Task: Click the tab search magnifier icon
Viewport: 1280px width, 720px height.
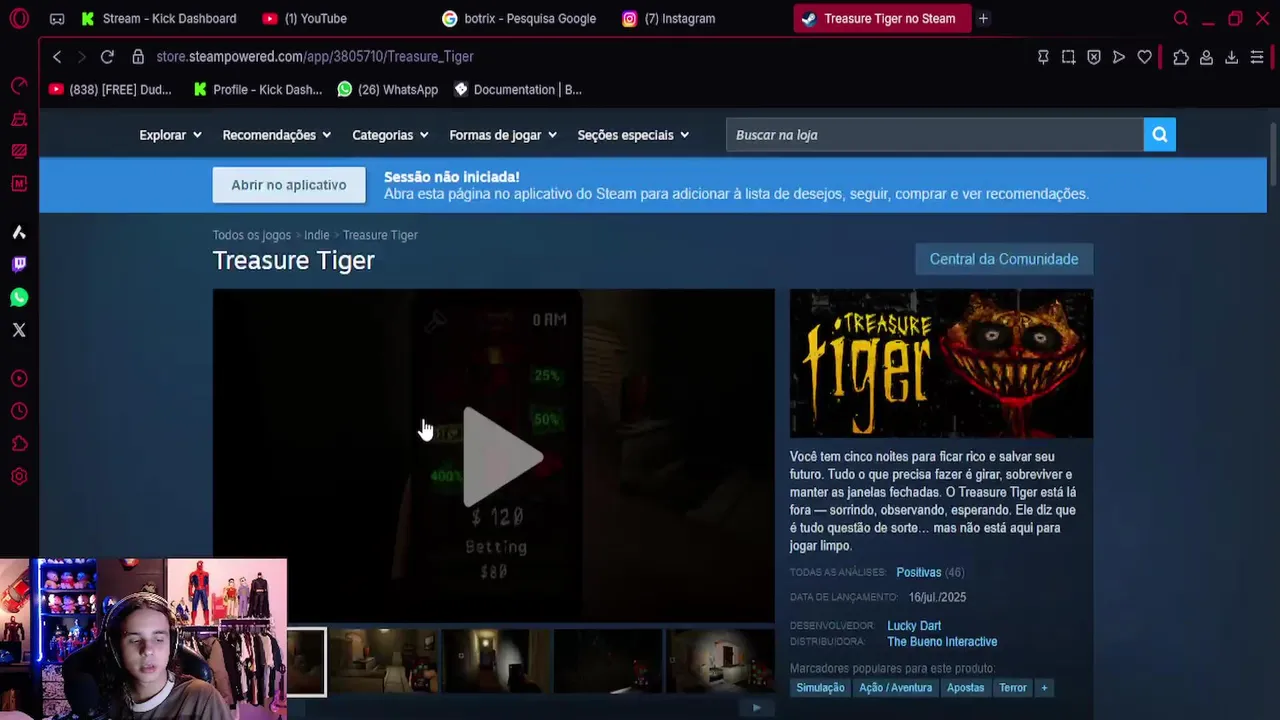Action: coord(1181,18)
